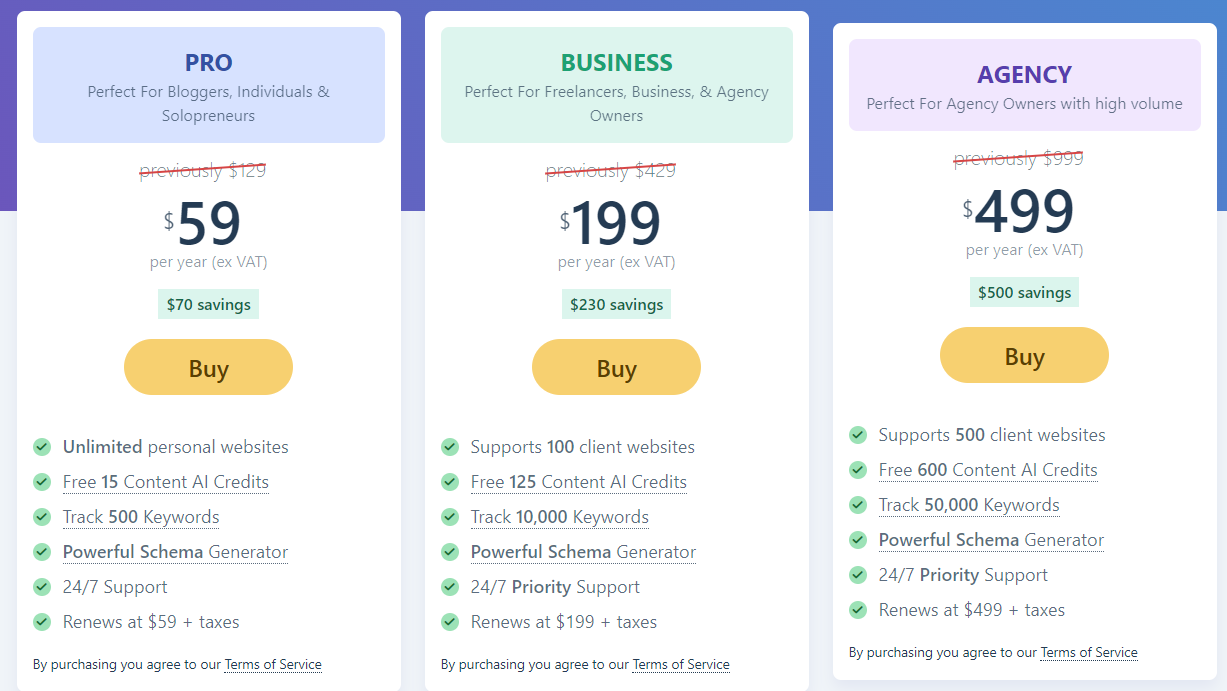Click the BUSINESS plan header title
Image resolution: width=1227 pixels, height=691 pixels.
(x=616, y=63)
